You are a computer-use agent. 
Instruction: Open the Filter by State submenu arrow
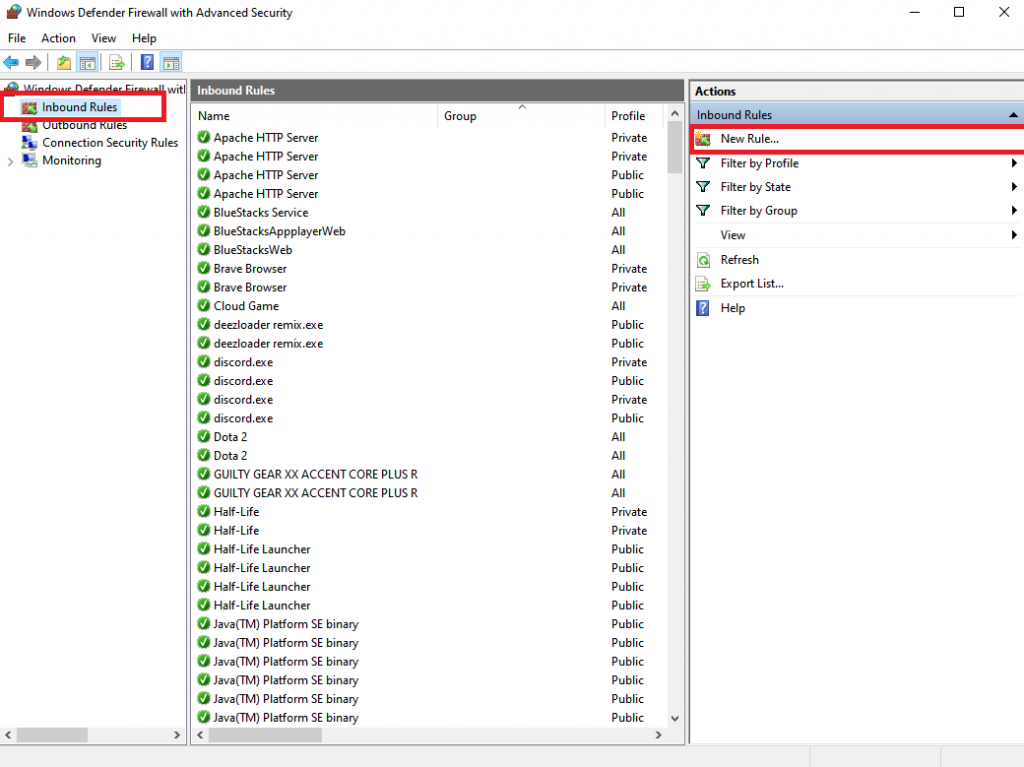[x=1014, y=187]
